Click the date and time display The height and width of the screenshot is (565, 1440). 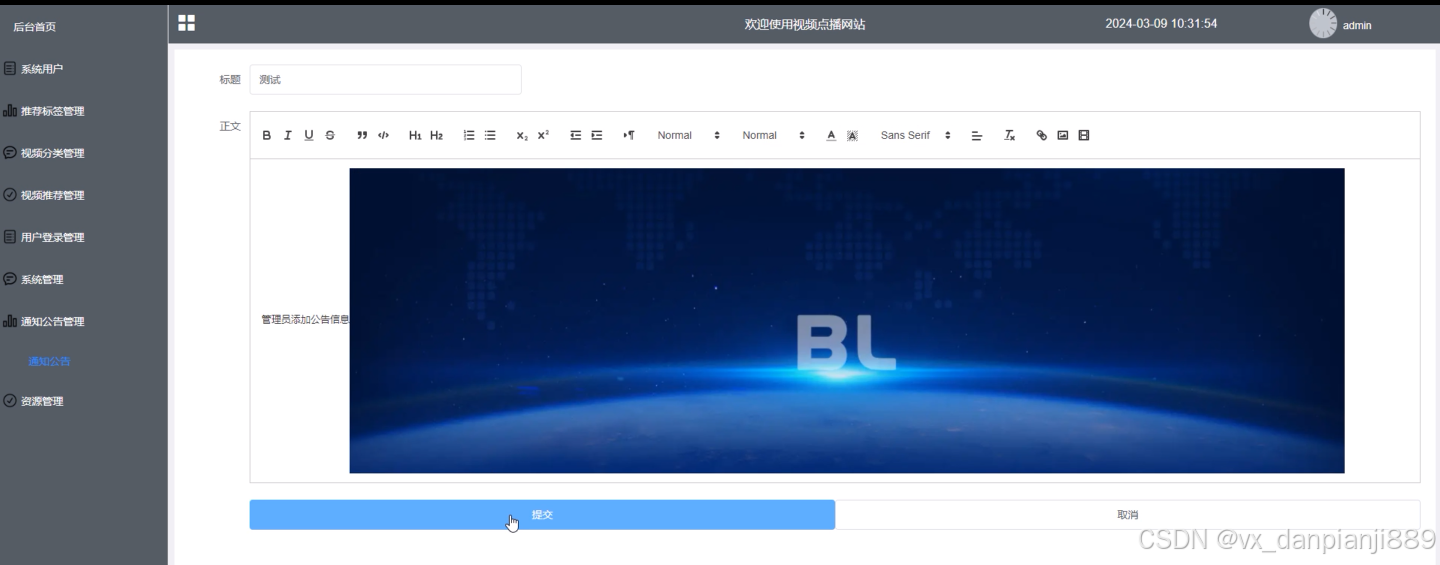pos(1161,23)
